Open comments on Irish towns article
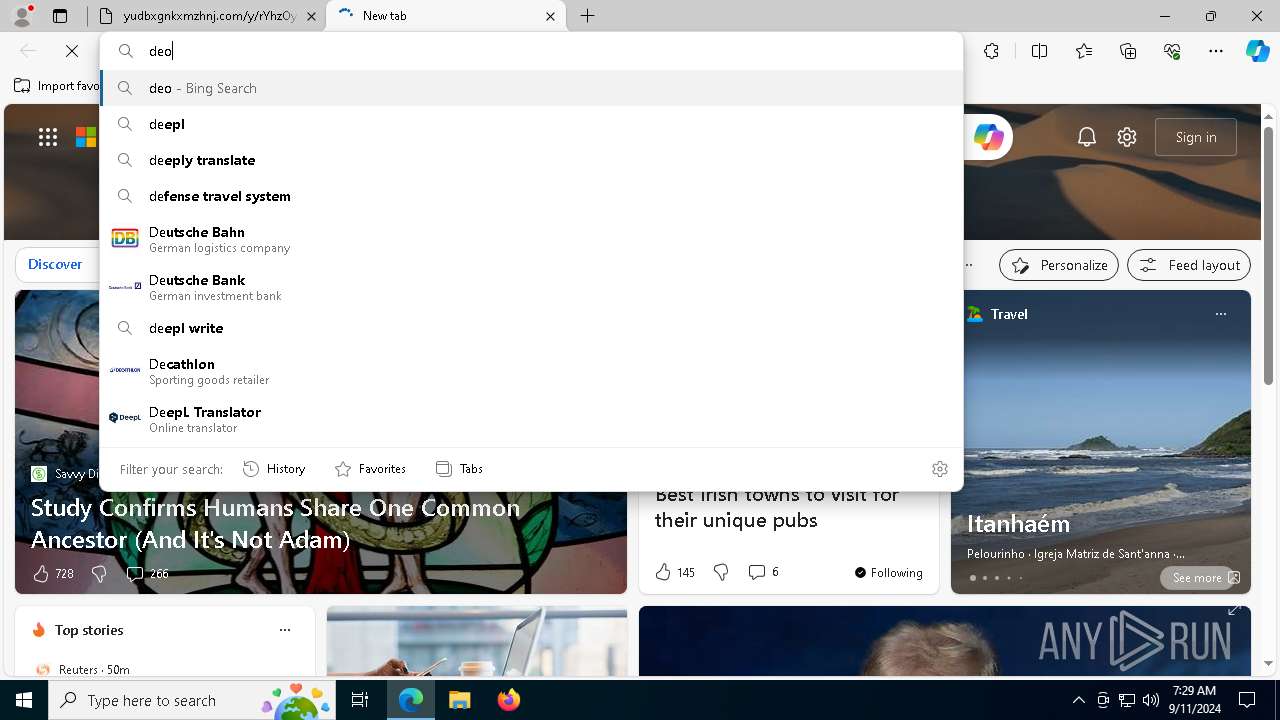 763,572
